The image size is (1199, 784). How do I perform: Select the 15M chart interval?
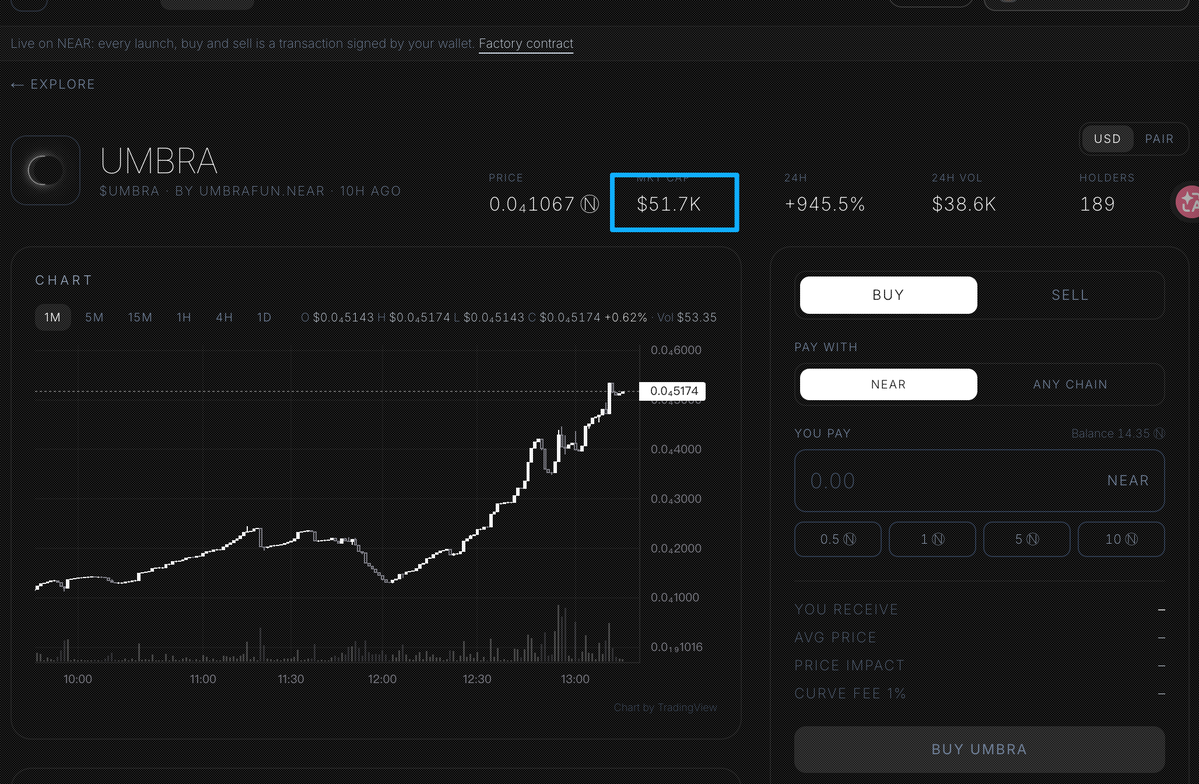pyautogui.click(x=140, y=317)
